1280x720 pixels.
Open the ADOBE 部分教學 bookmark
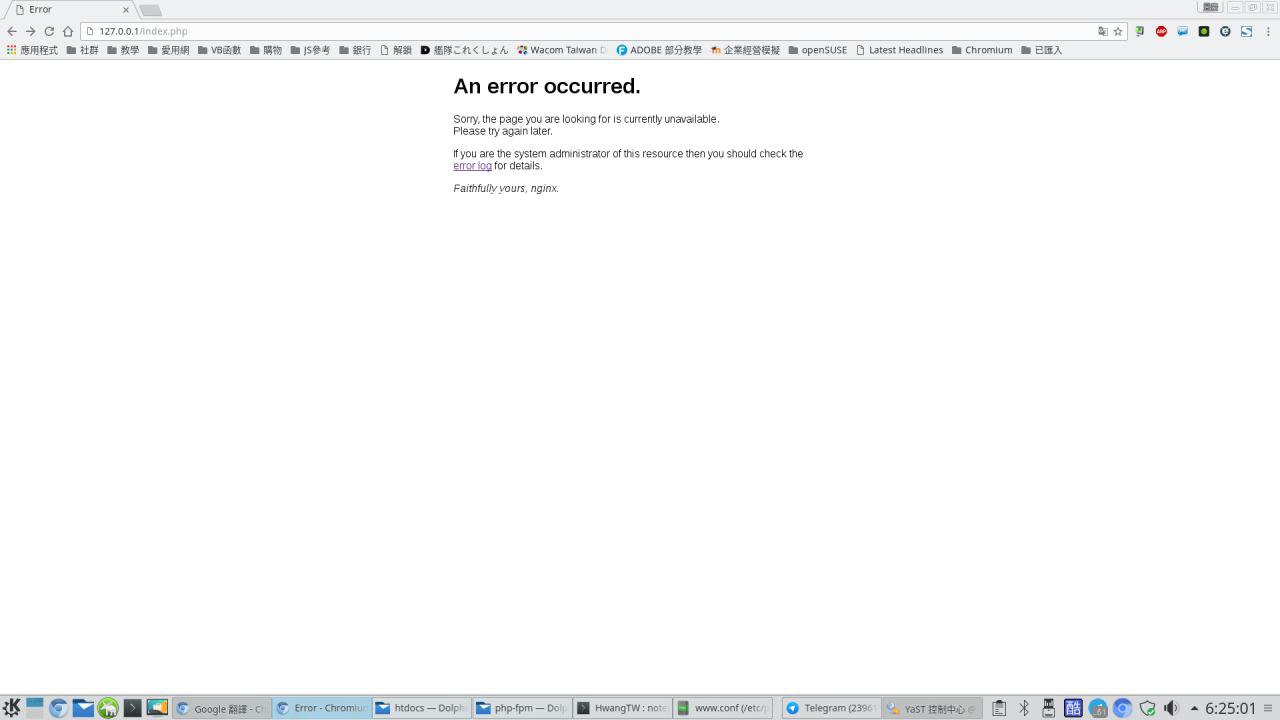coord(659,50)
